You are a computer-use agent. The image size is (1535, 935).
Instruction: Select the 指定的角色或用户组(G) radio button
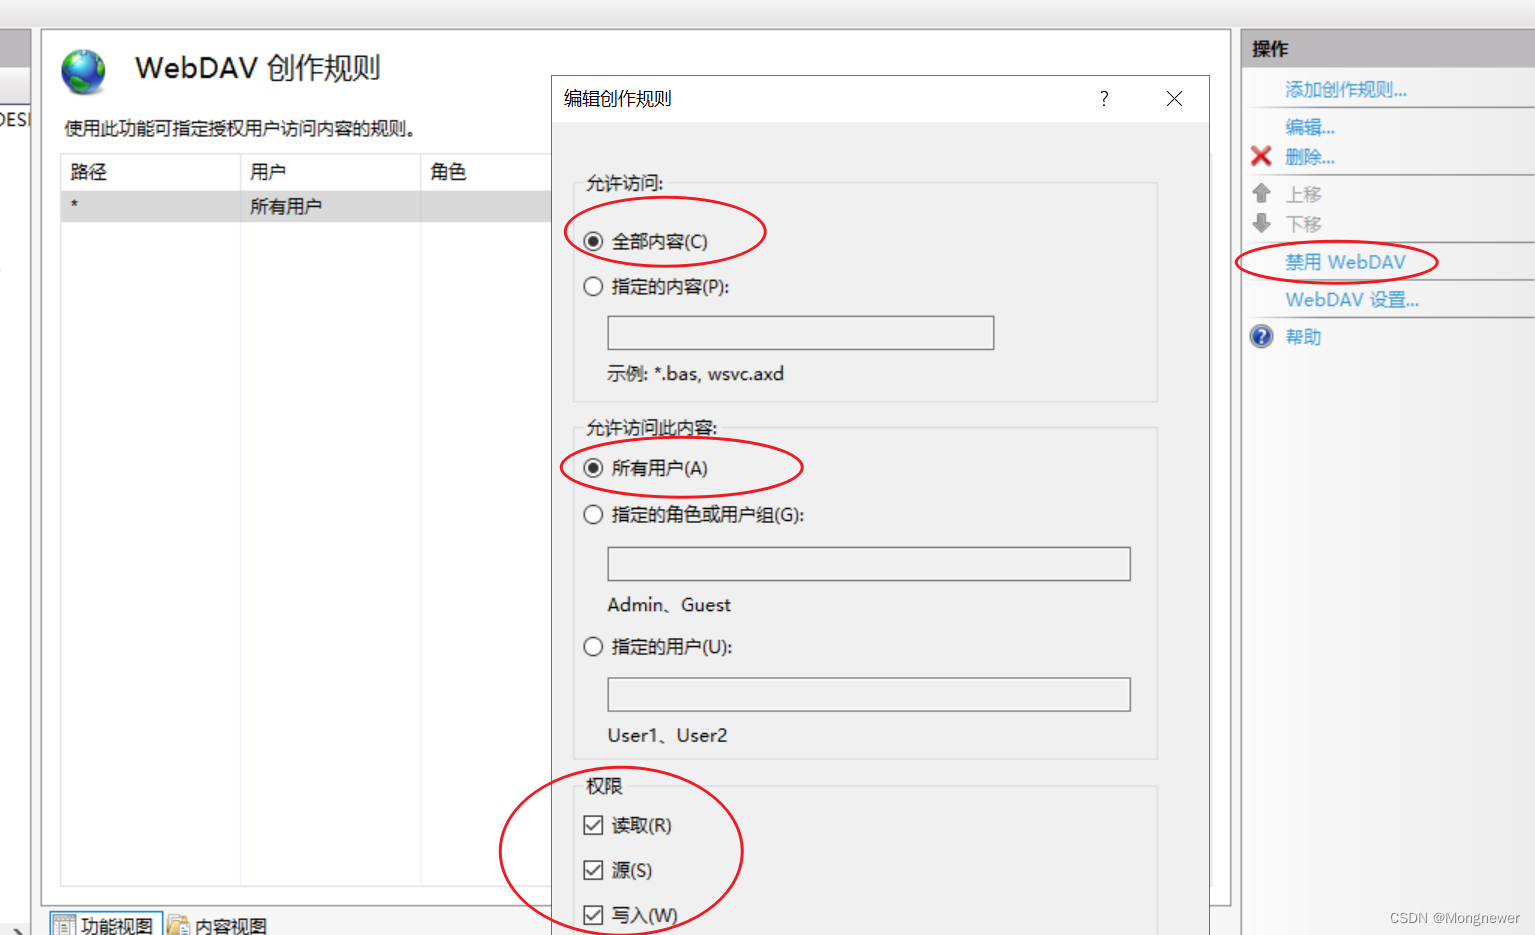point(593,514)
